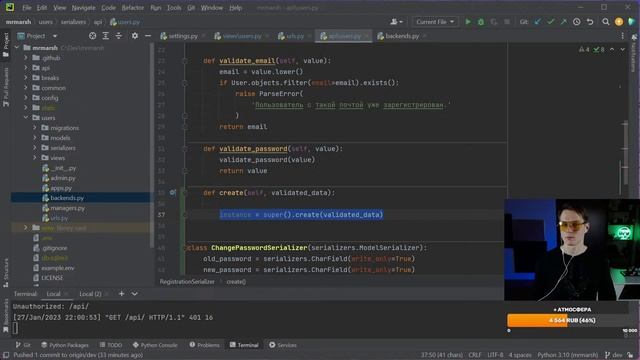Open the Refactor menu
Image resolution: width=640 pixels, height=360 pixels.
coord(133,8)
